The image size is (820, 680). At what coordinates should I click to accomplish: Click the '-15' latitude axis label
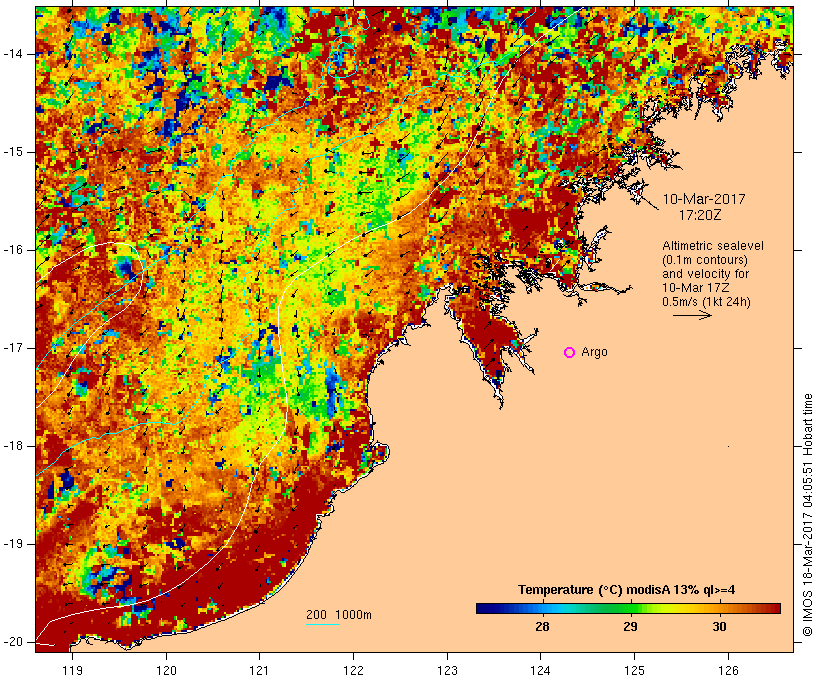point(12,152)
